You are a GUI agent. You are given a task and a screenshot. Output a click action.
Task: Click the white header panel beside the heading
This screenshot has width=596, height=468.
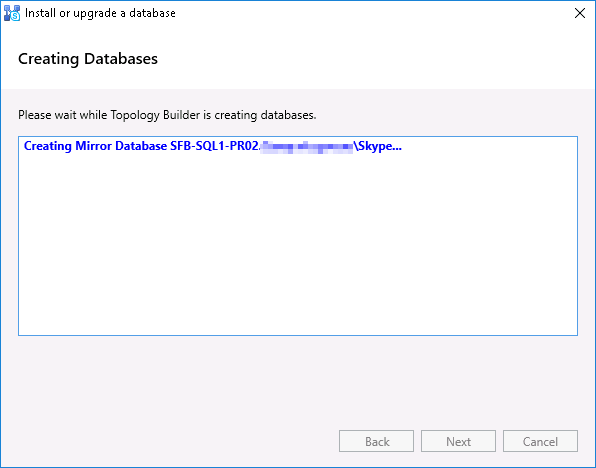[372, 59]
